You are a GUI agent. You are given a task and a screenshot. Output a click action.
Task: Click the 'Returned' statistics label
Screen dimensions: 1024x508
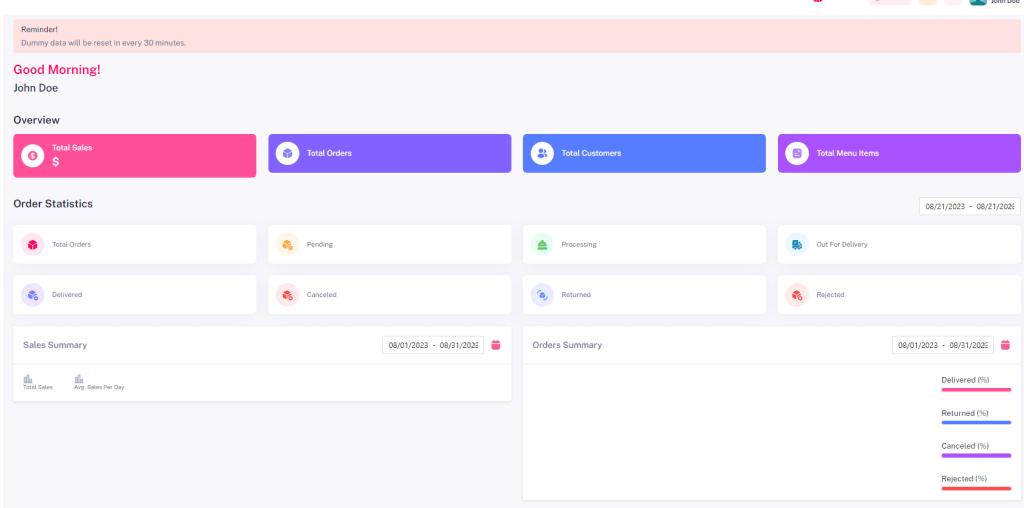[x=576, y=295]
